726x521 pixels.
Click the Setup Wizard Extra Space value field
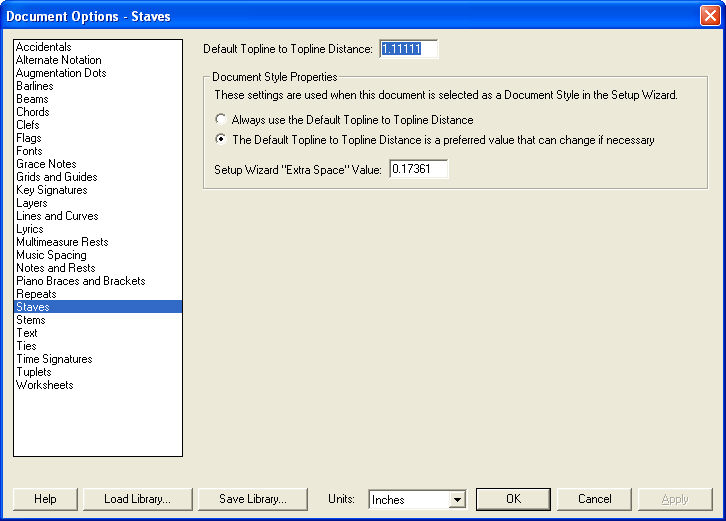418,170
